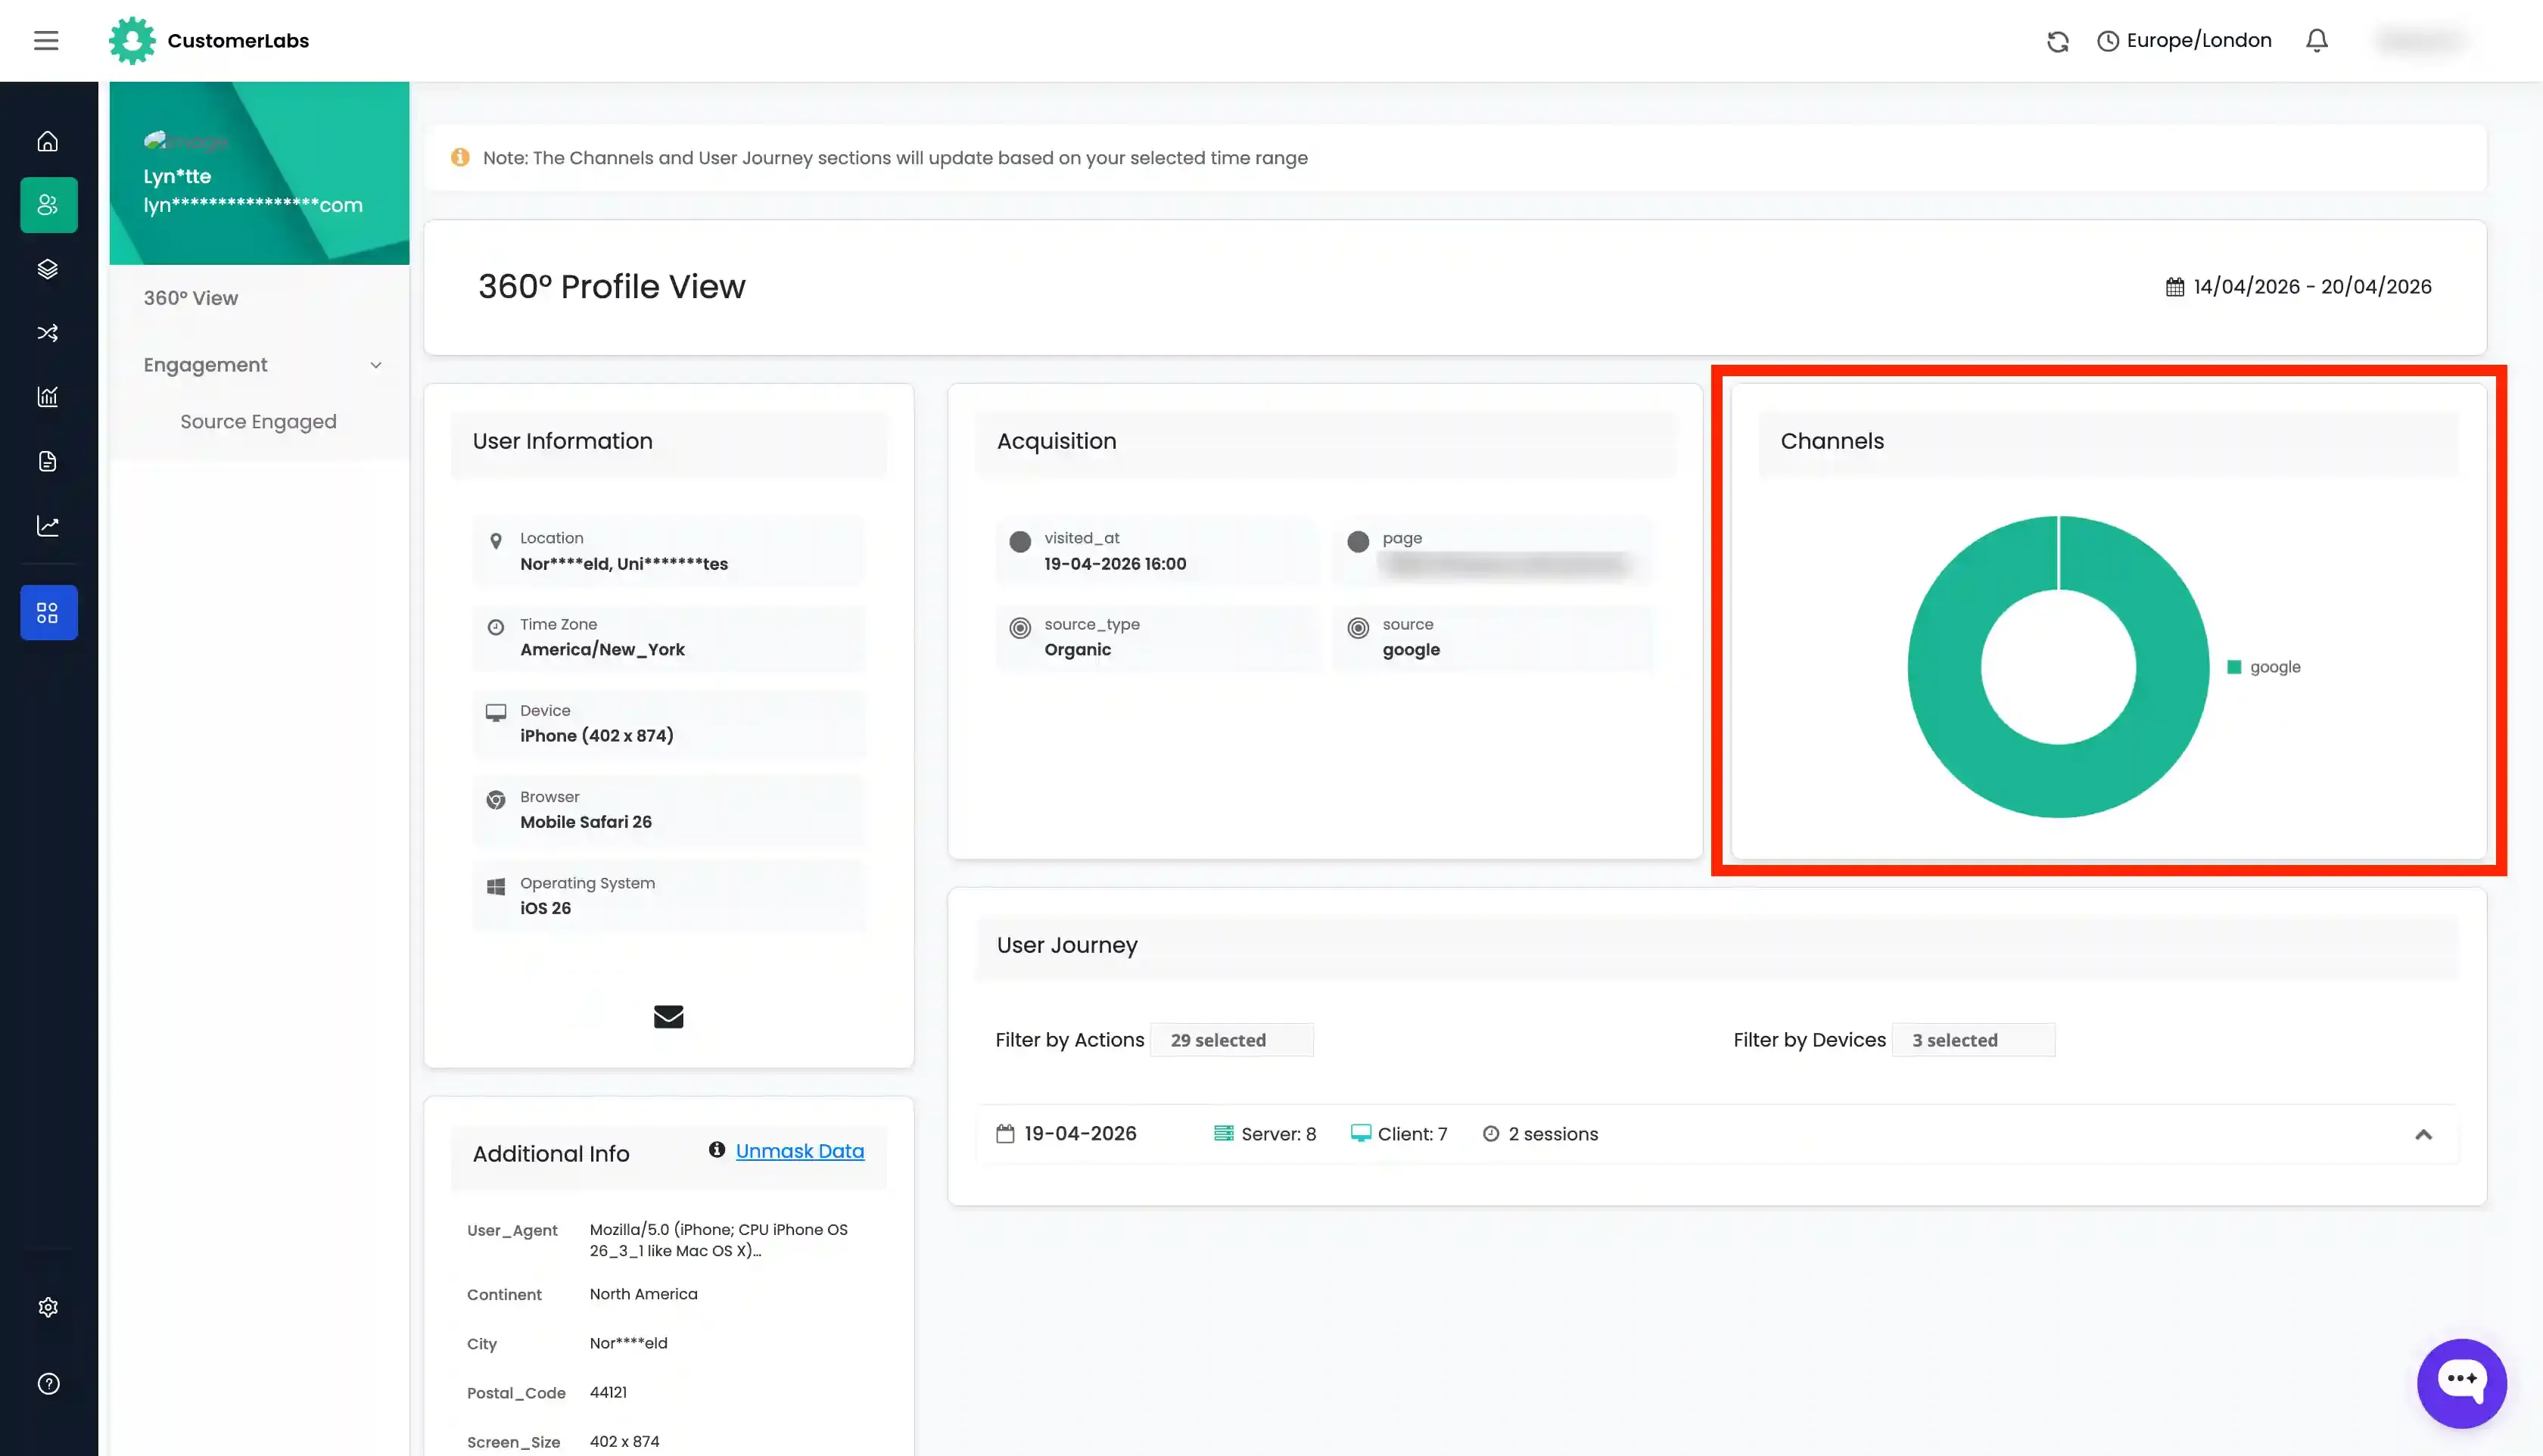
Task: Open the settings gear in sidebar
Action: [x=48, y=1307]
